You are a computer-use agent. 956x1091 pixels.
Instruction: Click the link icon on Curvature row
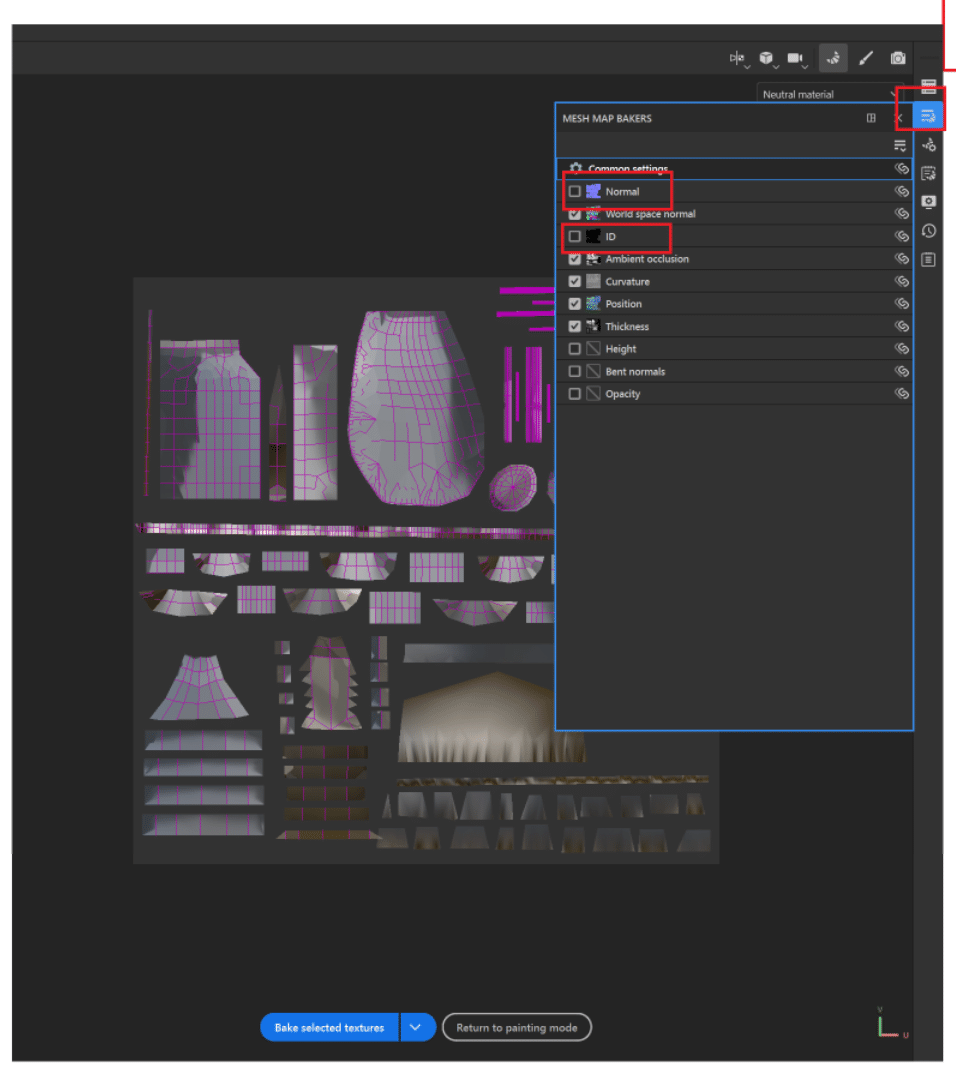(902, 281)
